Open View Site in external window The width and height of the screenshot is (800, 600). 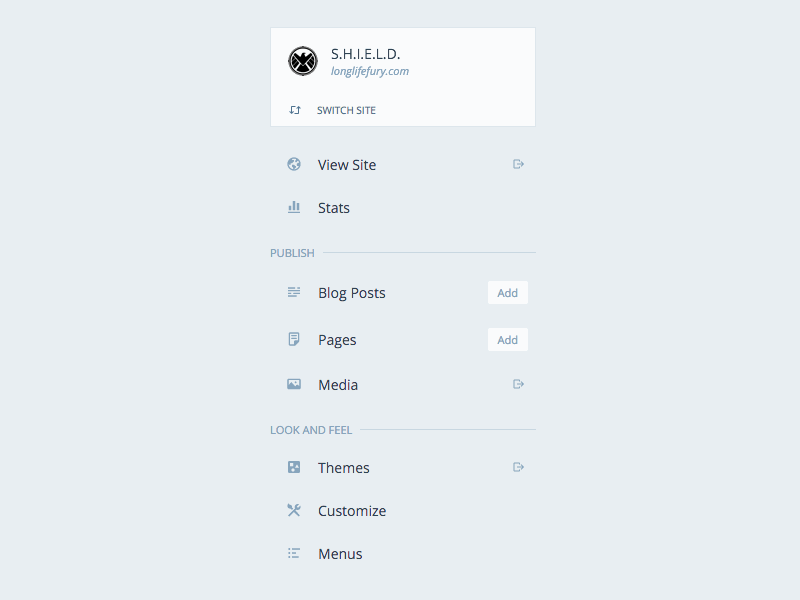click(519, 164)
